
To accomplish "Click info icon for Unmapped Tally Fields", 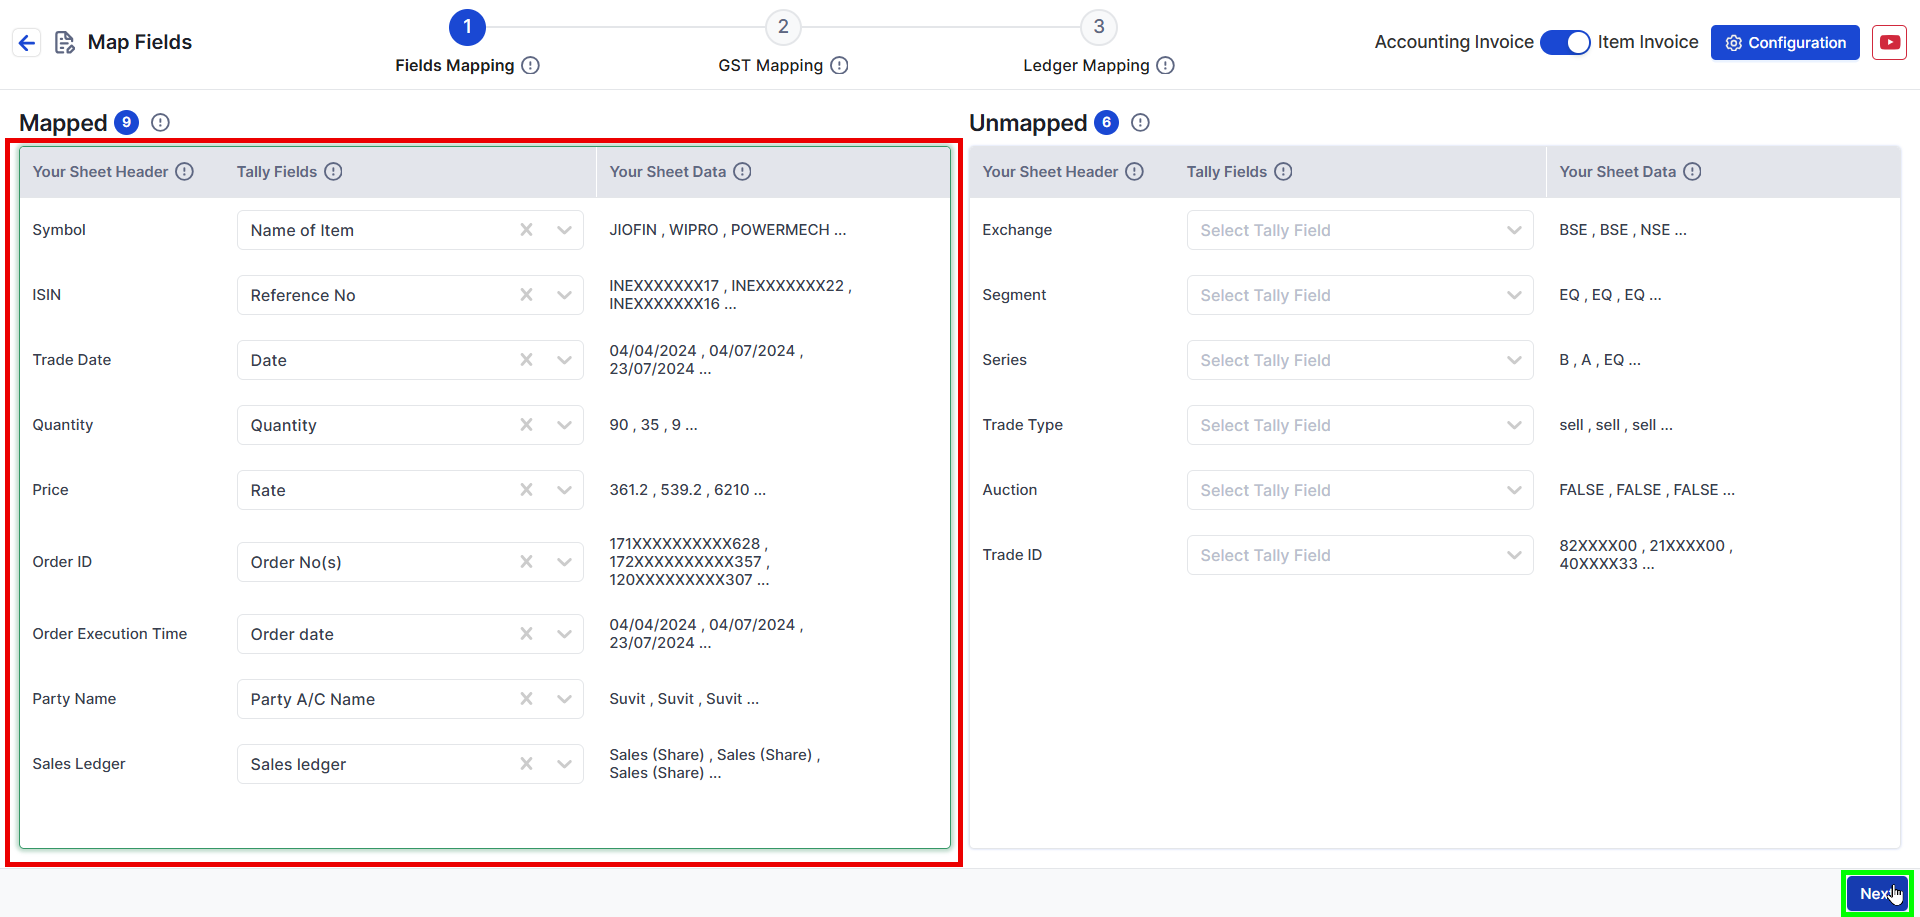I will pos(1284,171).
